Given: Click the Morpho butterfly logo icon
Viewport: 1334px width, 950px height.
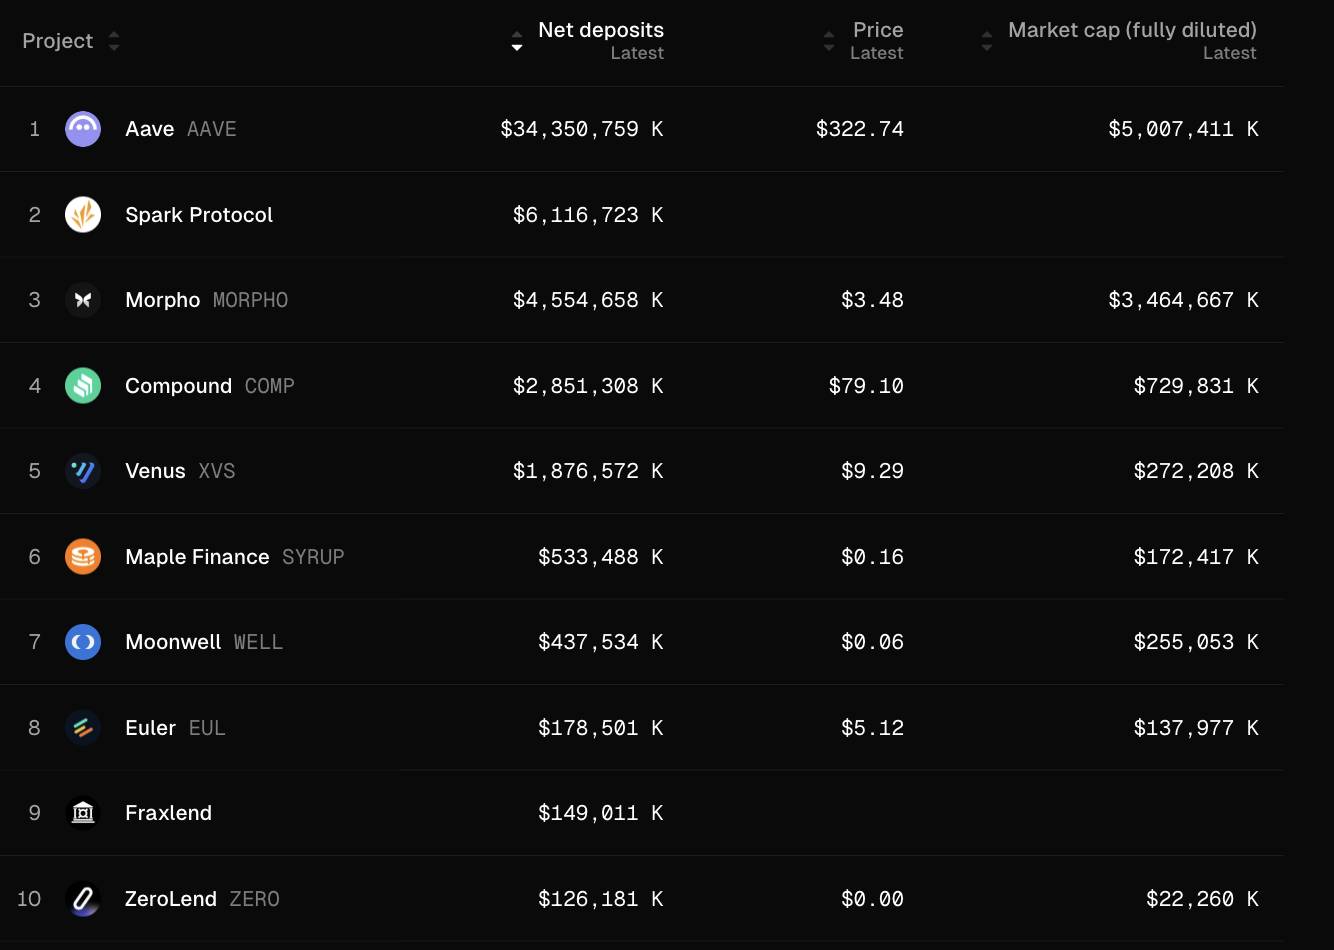Looking at the screenshot, I should coord(83,300).
